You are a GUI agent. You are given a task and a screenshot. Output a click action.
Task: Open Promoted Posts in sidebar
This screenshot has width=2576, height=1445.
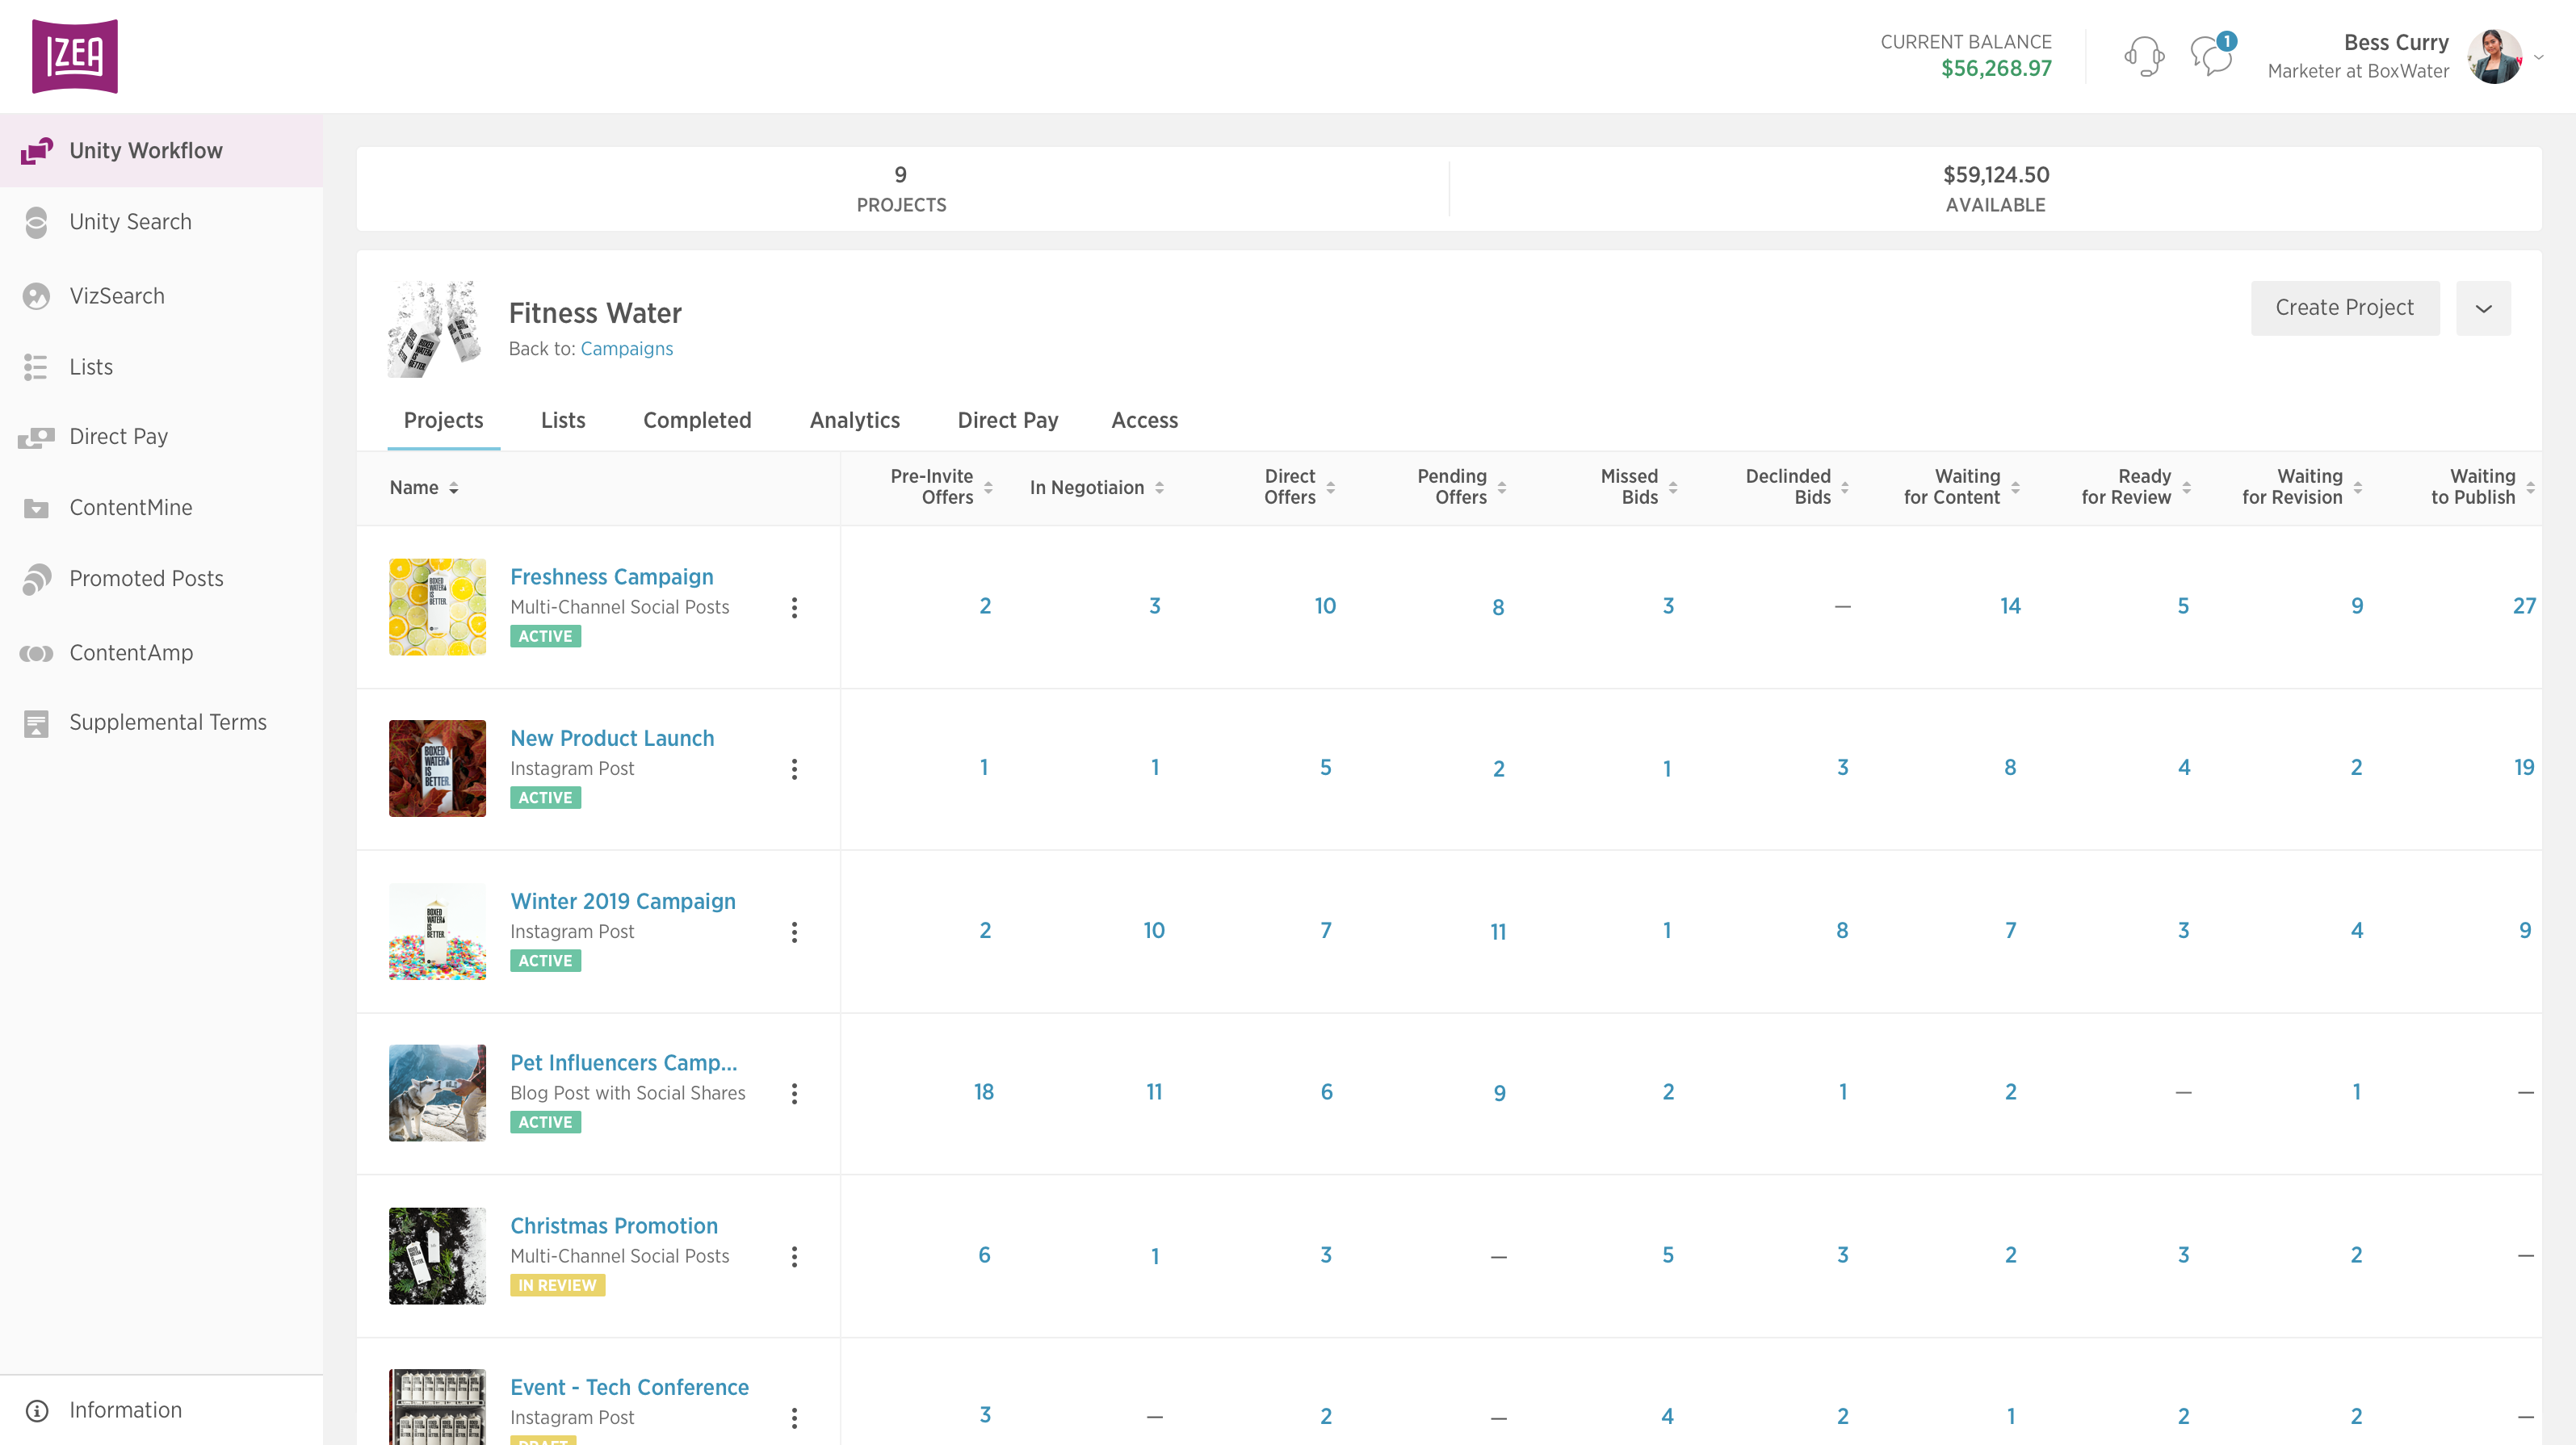(146, 578)
